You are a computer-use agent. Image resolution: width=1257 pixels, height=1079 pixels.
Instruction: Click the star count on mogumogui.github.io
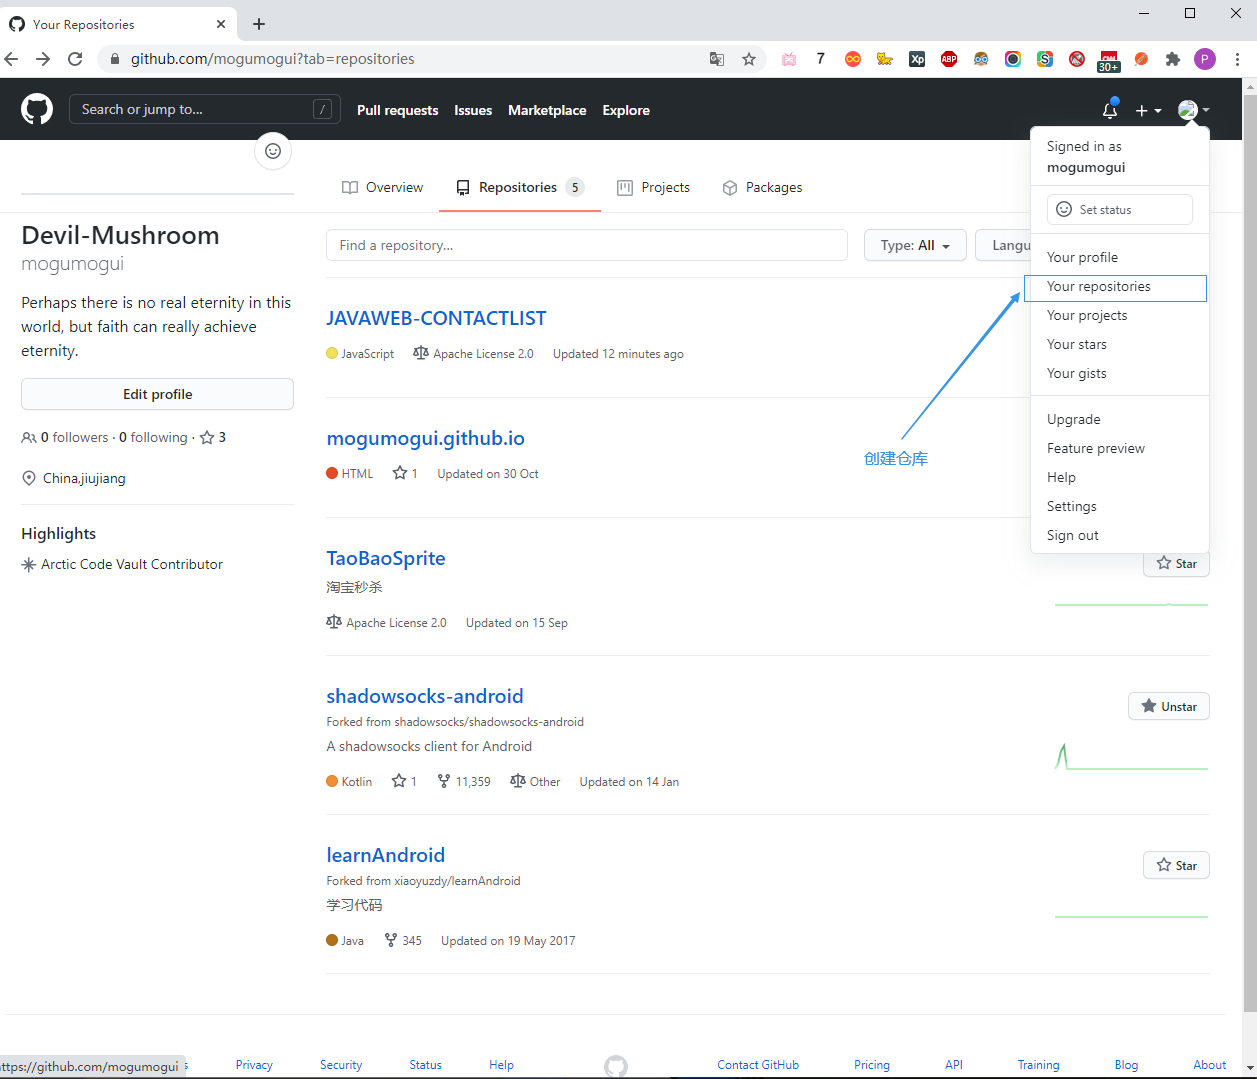tap(405, 473)
